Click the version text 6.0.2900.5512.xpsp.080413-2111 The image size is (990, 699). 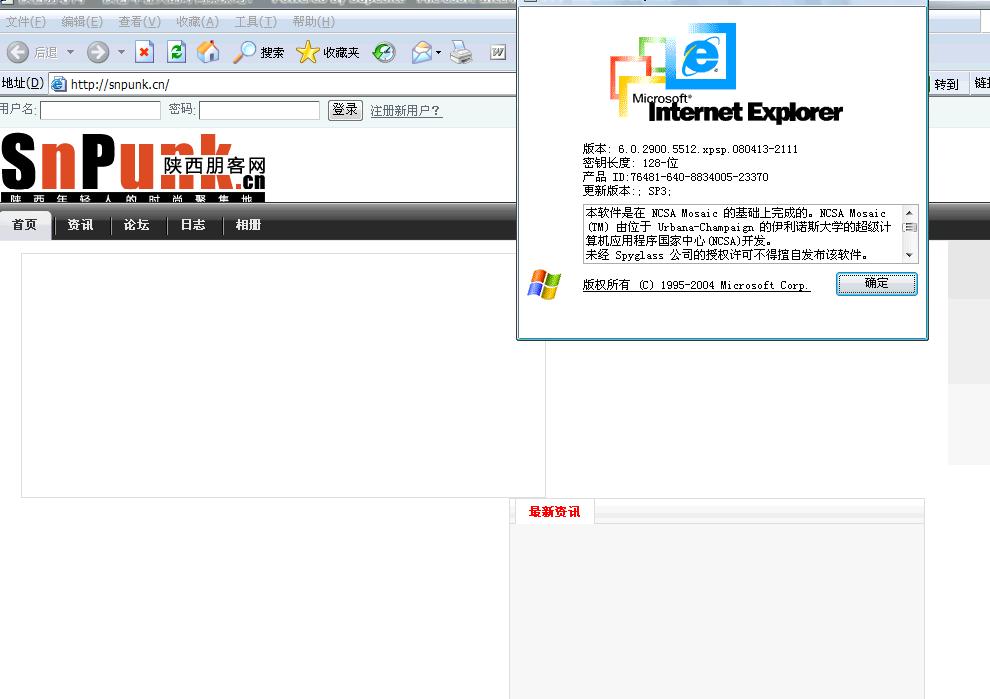click(x=708, y=149)
